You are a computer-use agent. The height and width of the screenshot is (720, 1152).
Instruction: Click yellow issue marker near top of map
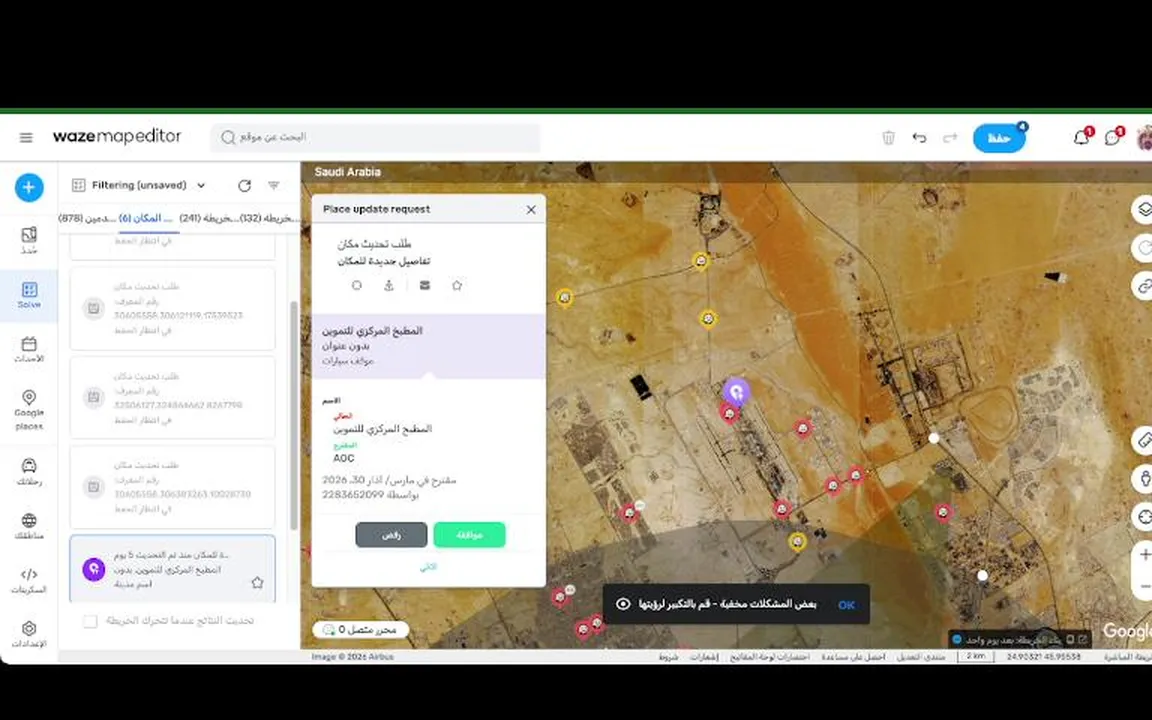coord(701,261)
